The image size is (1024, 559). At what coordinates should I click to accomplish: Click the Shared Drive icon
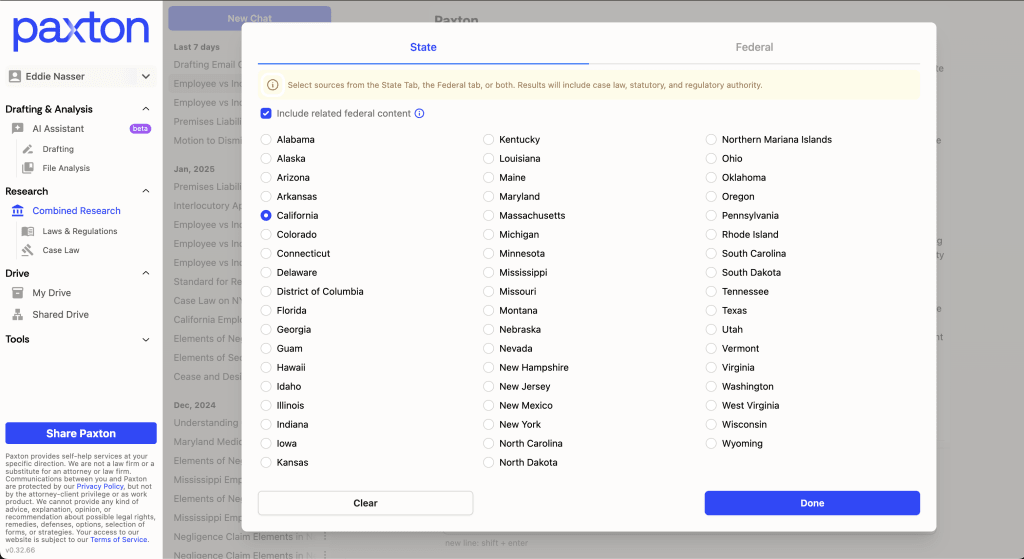17,314
